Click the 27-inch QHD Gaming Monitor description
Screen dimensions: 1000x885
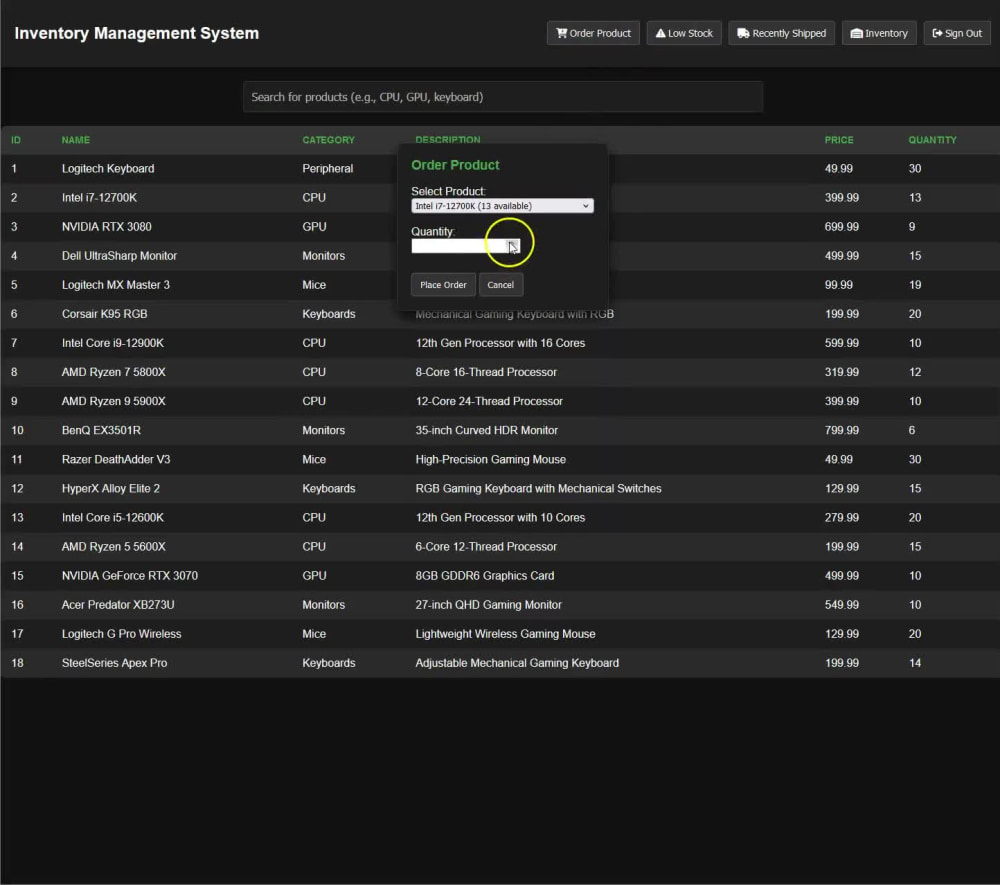(489, 604)
